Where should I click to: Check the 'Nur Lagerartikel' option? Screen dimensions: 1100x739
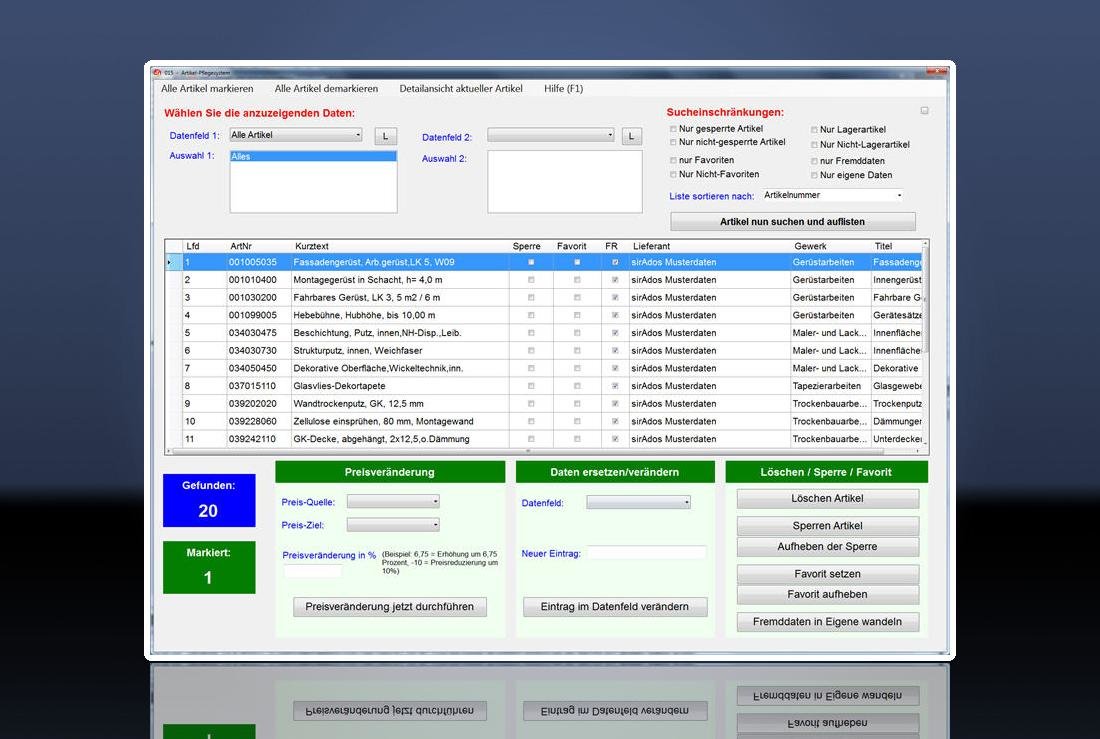(814, 130)
